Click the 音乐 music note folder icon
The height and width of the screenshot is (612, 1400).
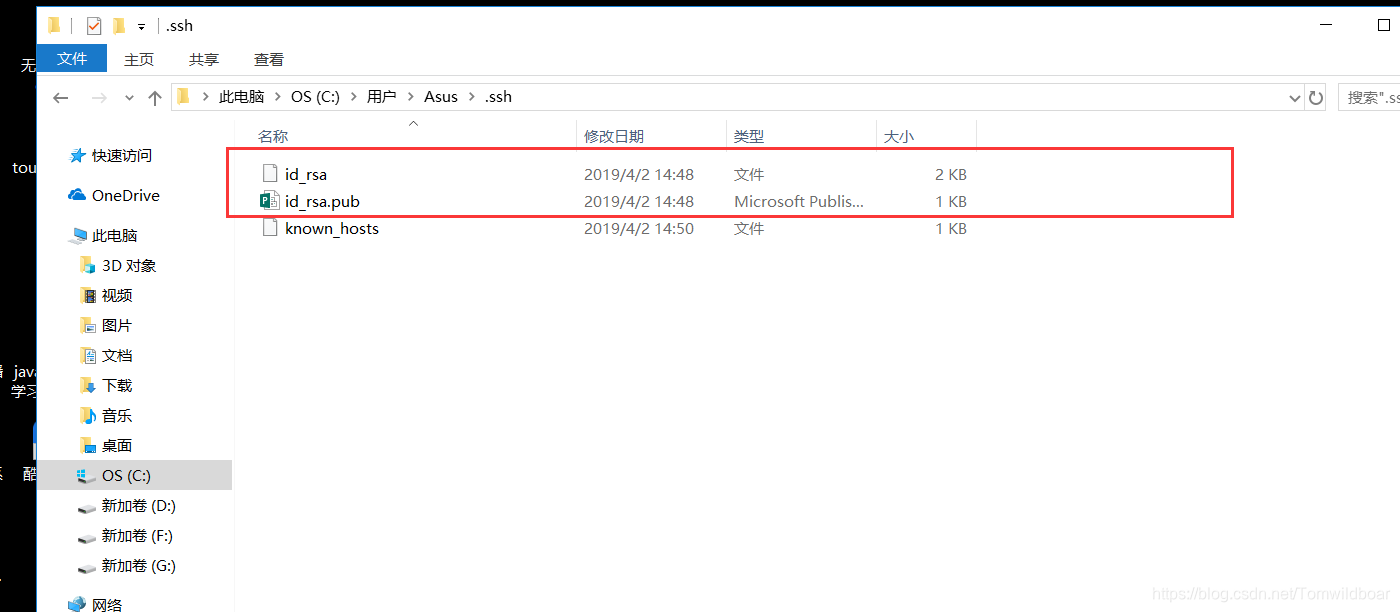point(87,415)
